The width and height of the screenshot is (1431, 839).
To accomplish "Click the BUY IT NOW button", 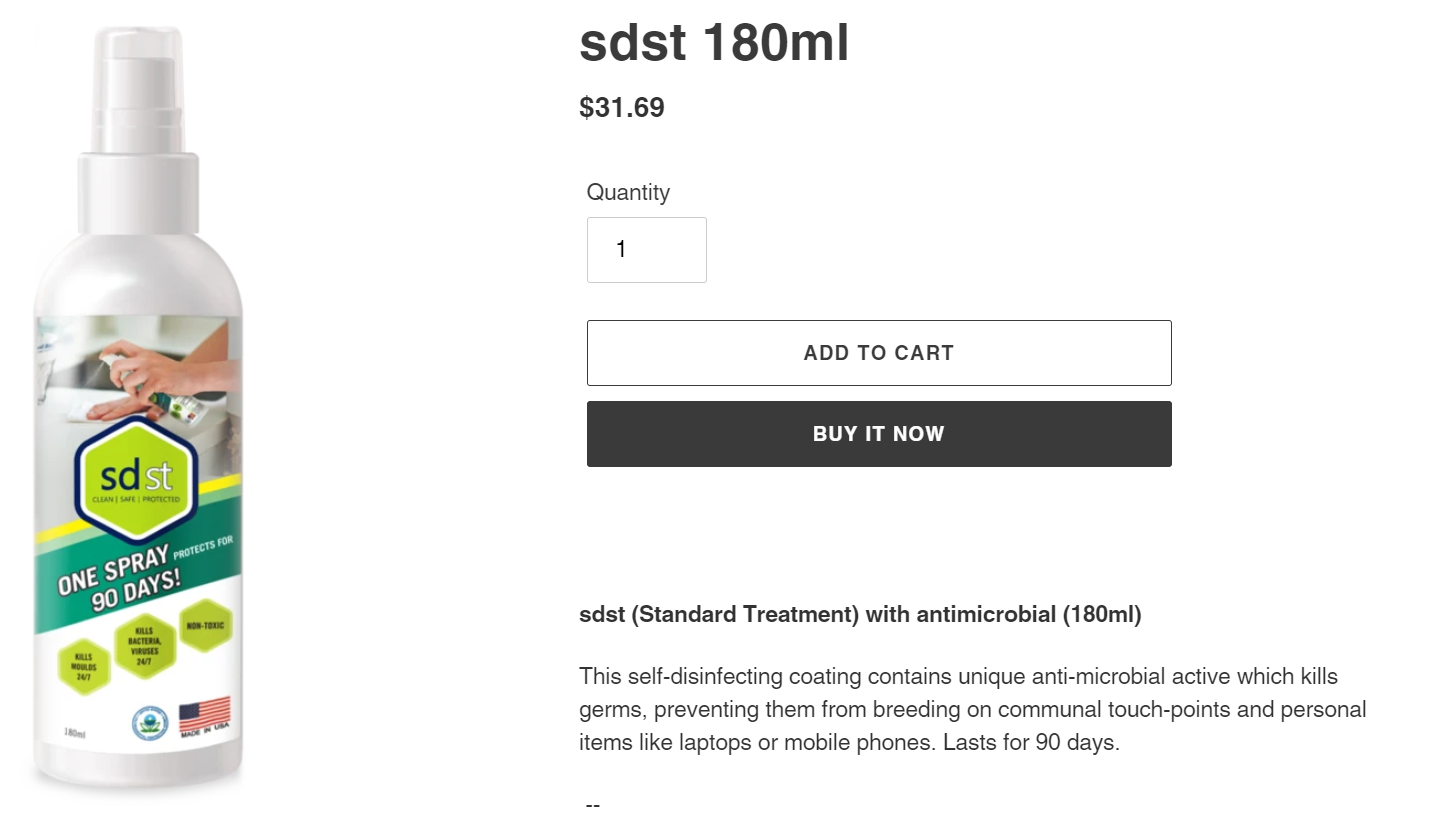I will [879, 434].
